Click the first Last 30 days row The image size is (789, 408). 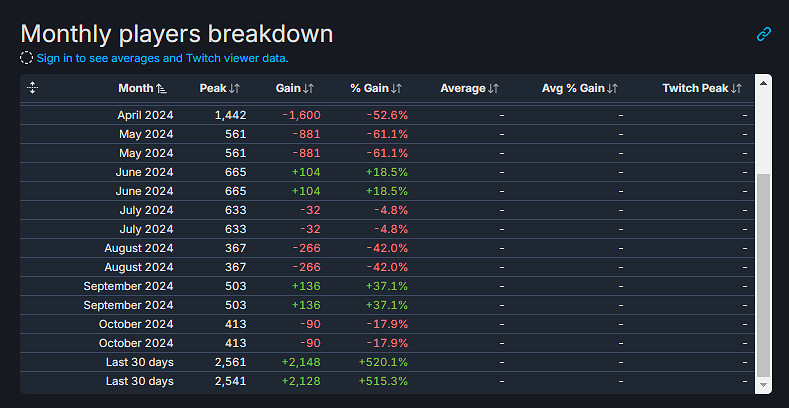tap(140, 362)
